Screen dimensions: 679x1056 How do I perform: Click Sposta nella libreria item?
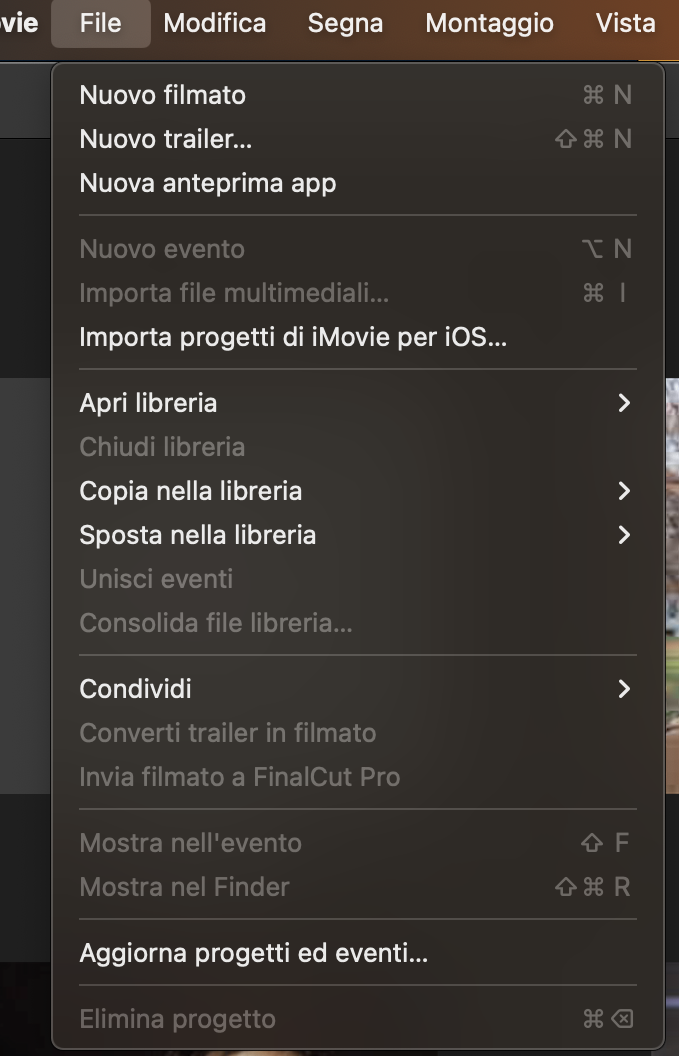[x=358, y=535]
